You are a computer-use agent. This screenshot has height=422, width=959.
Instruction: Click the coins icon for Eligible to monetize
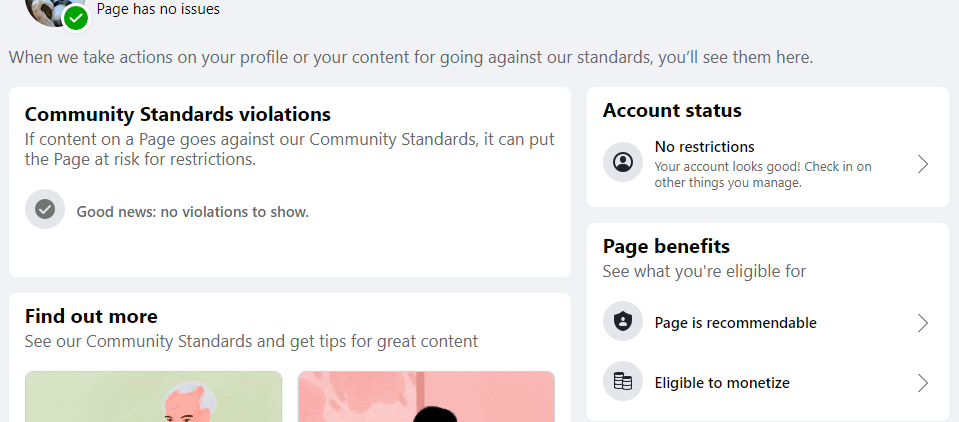coord(623,381)
